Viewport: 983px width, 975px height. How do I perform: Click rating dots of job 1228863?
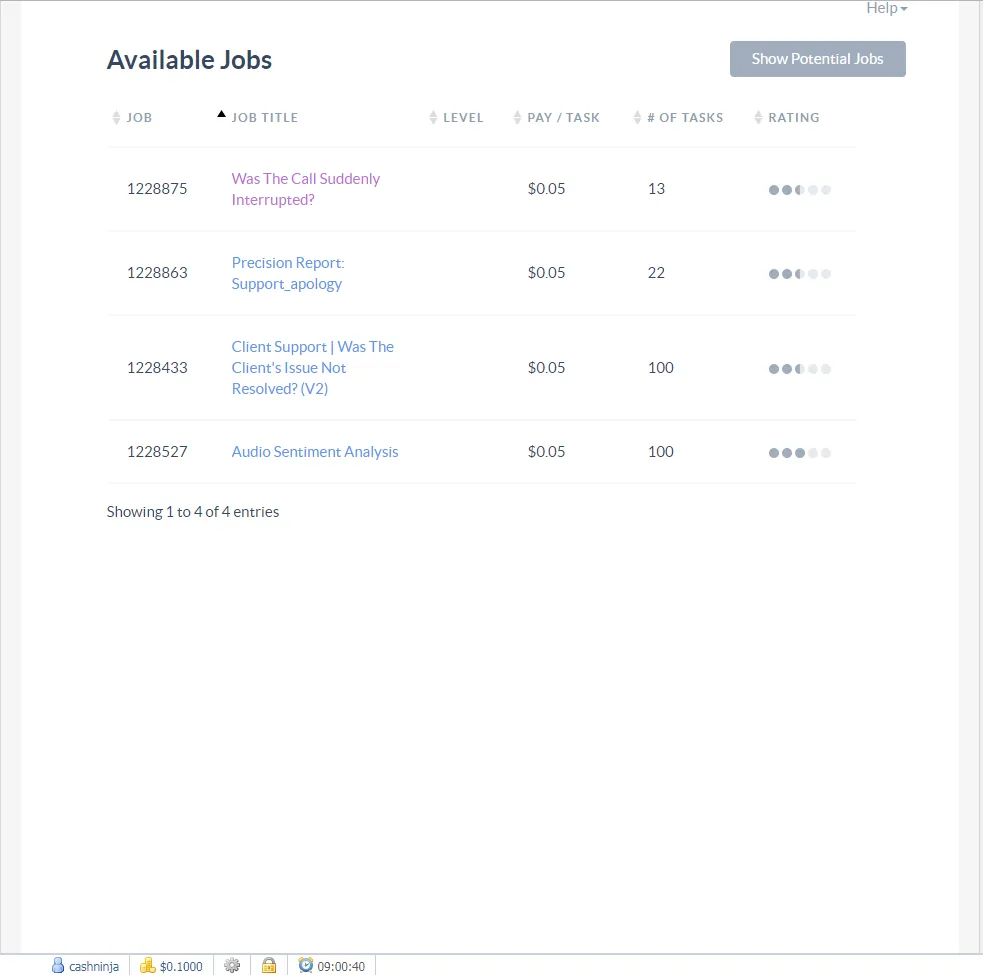pyautogui.click(x=799, y=274)
